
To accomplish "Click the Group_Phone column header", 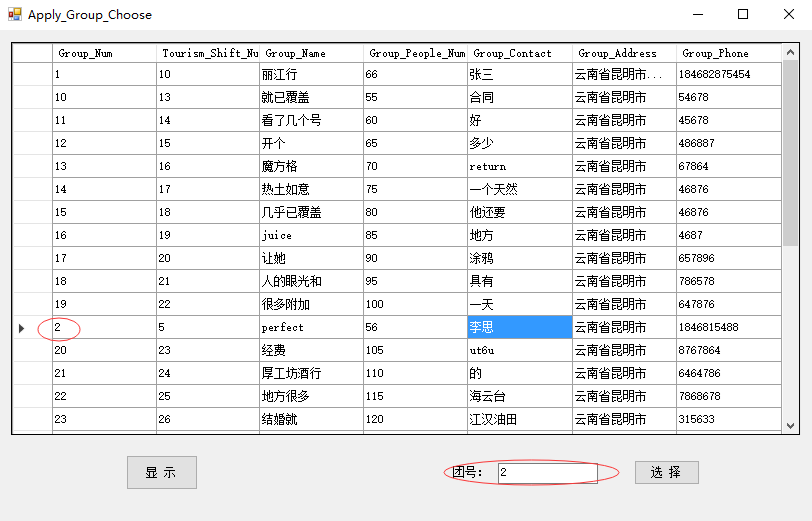I will (x=727, y=53).
